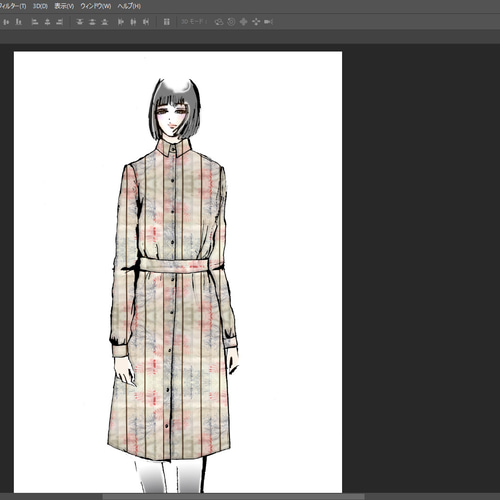The image size is (500, 500).
Task: Select the 3D zoom camera icon
Action: [269, 22]
